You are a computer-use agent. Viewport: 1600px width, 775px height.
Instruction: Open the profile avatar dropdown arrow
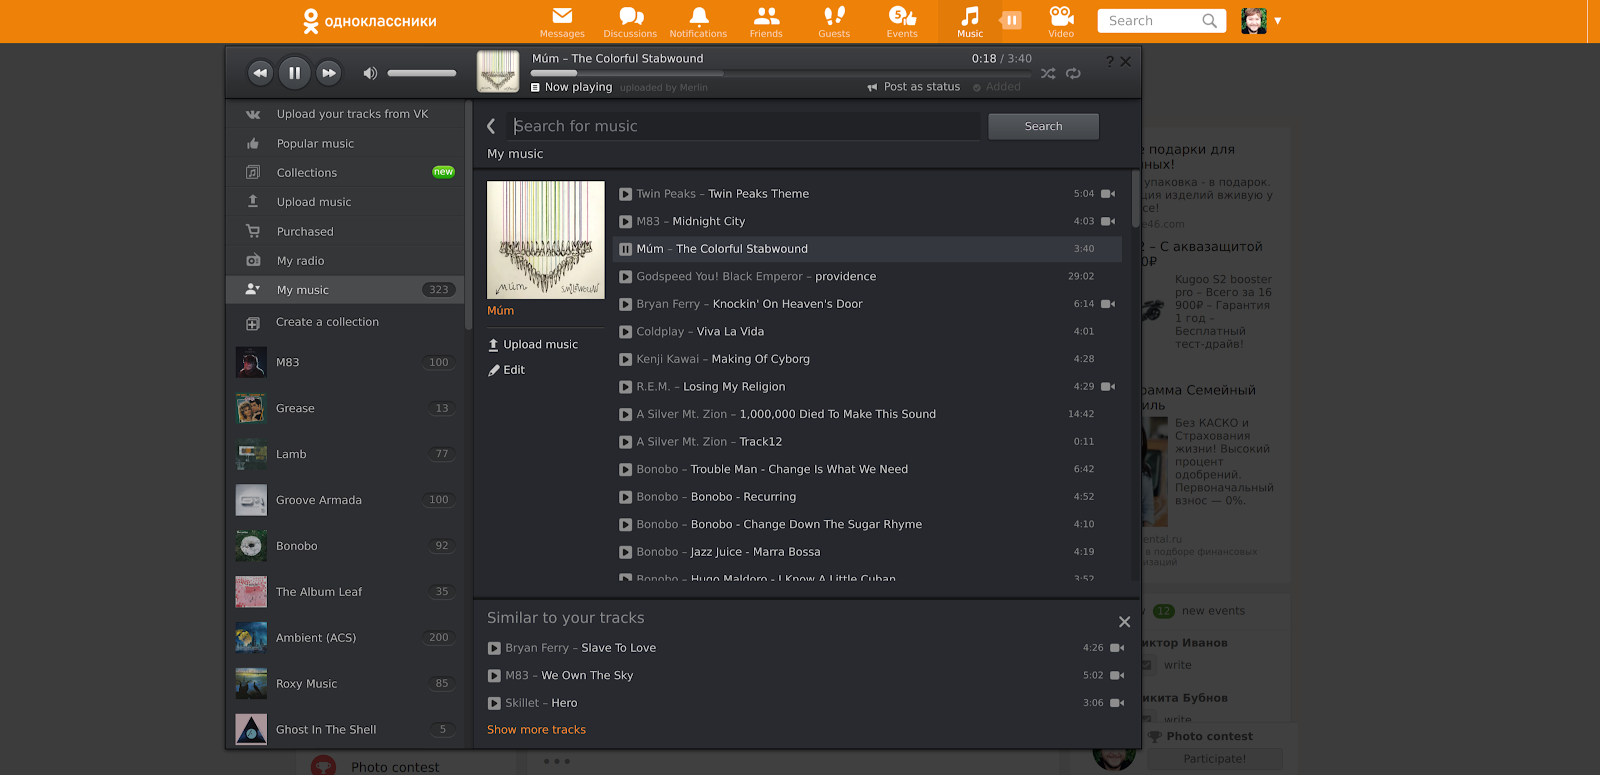[x=1277, y=21]
